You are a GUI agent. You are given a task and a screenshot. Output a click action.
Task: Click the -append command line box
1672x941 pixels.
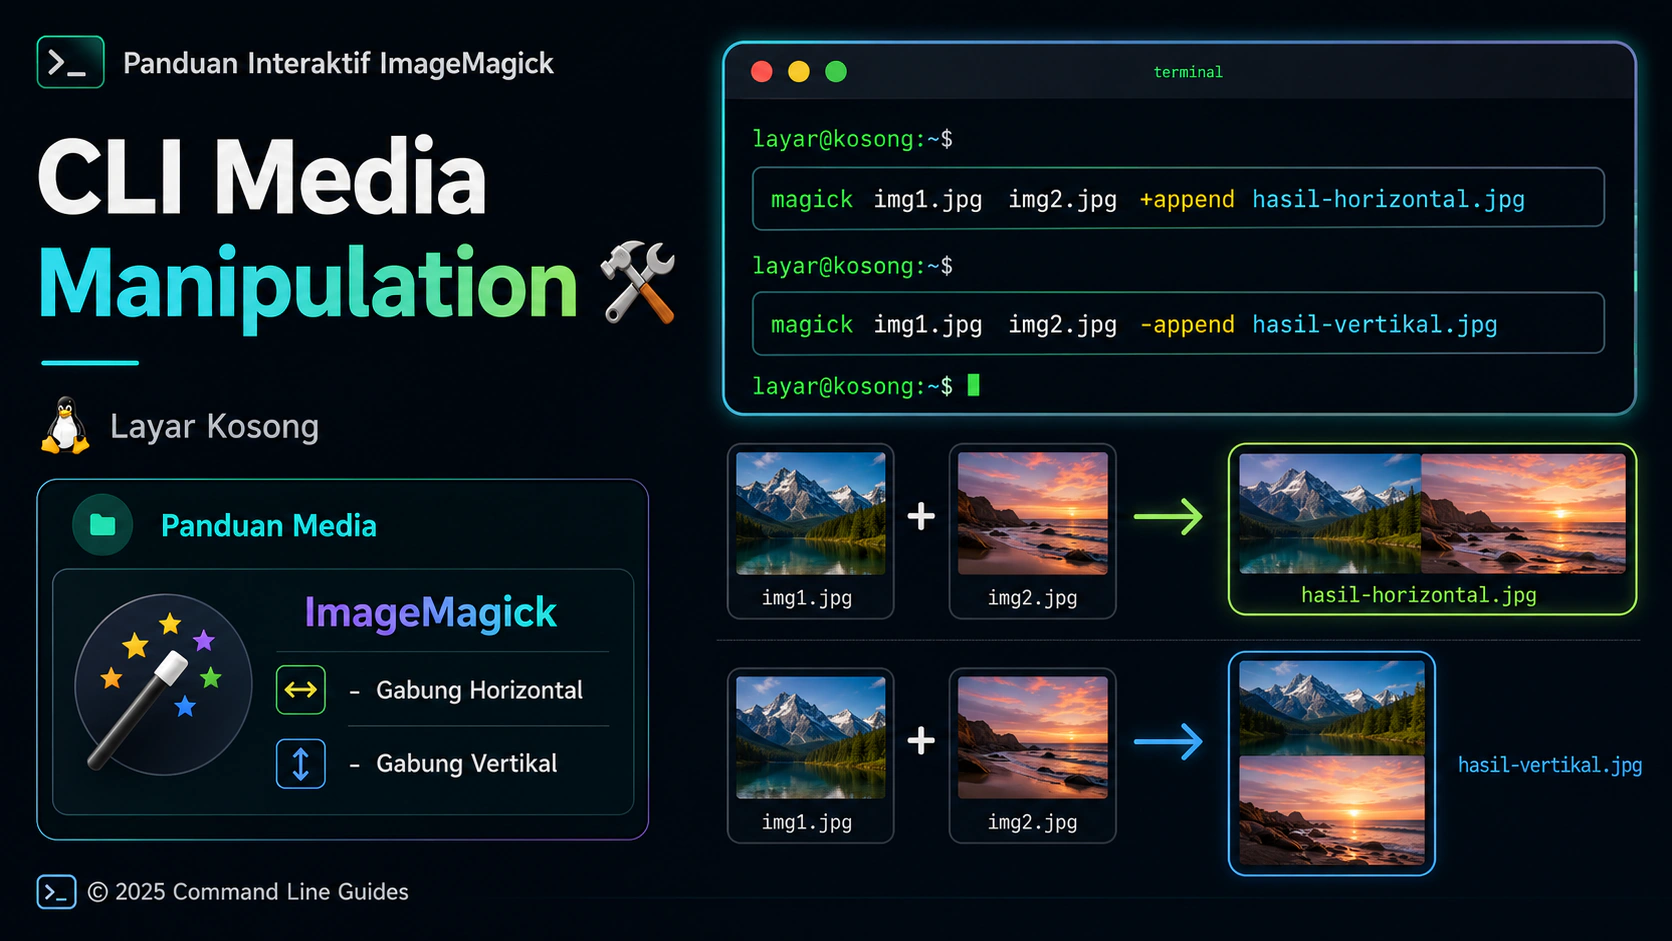click(1178, 323)
